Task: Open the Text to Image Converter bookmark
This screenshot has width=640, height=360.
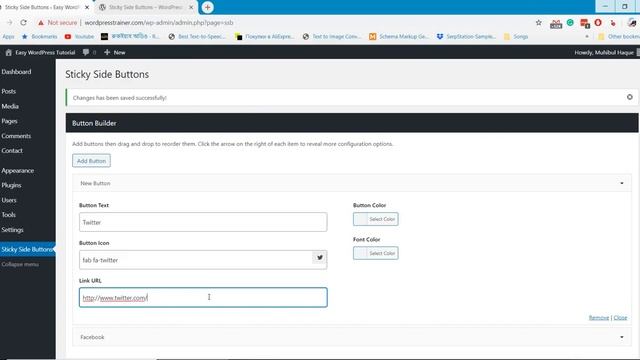Action: (332, 36)
